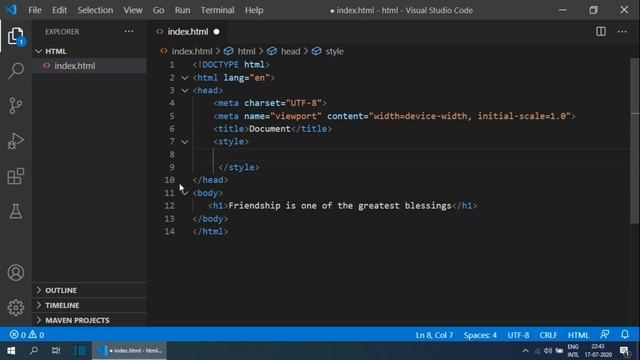Viewport: 640px width, 360px height.
Task: Open the Search view in activity bar
Action: 16,71
